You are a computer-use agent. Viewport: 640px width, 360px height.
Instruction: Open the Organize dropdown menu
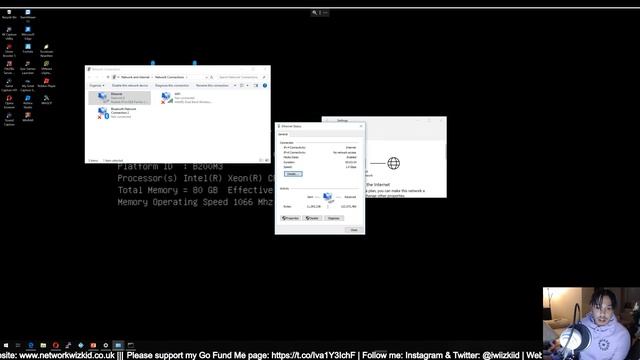[97, 85]
